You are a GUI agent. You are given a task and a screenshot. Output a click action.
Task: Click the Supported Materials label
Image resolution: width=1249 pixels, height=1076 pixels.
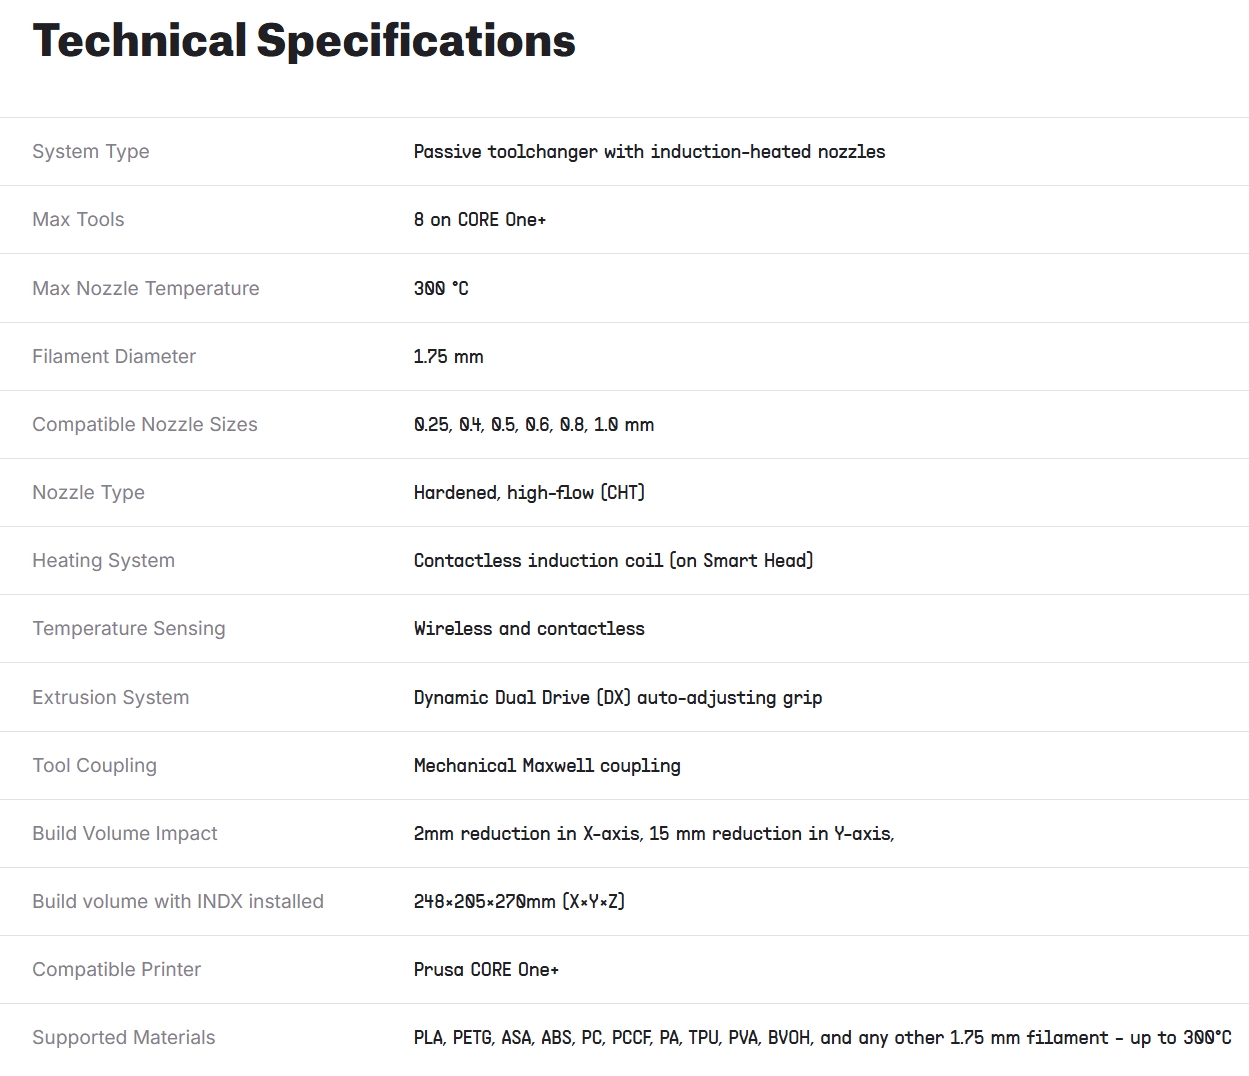[x=124, y=1038]
